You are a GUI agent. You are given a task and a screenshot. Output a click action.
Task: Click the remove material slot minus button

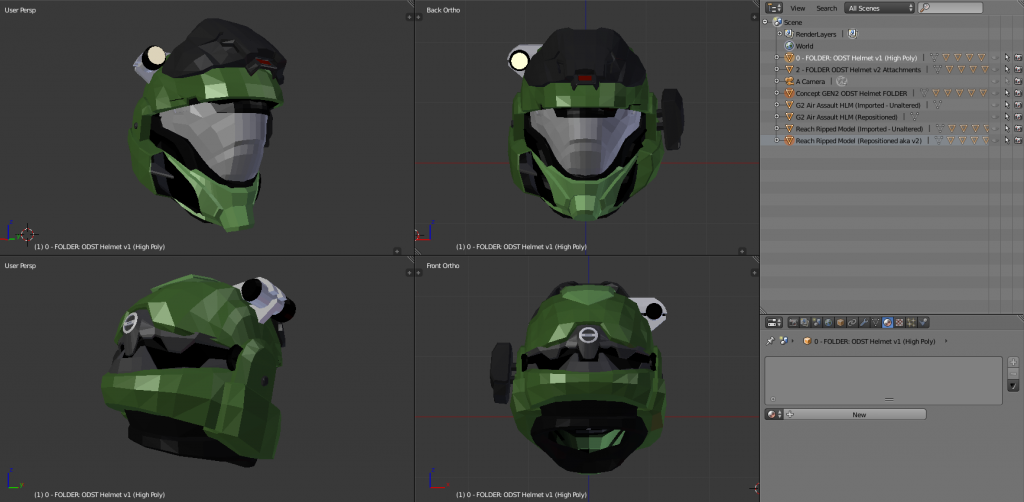(x=1014, y=373)
